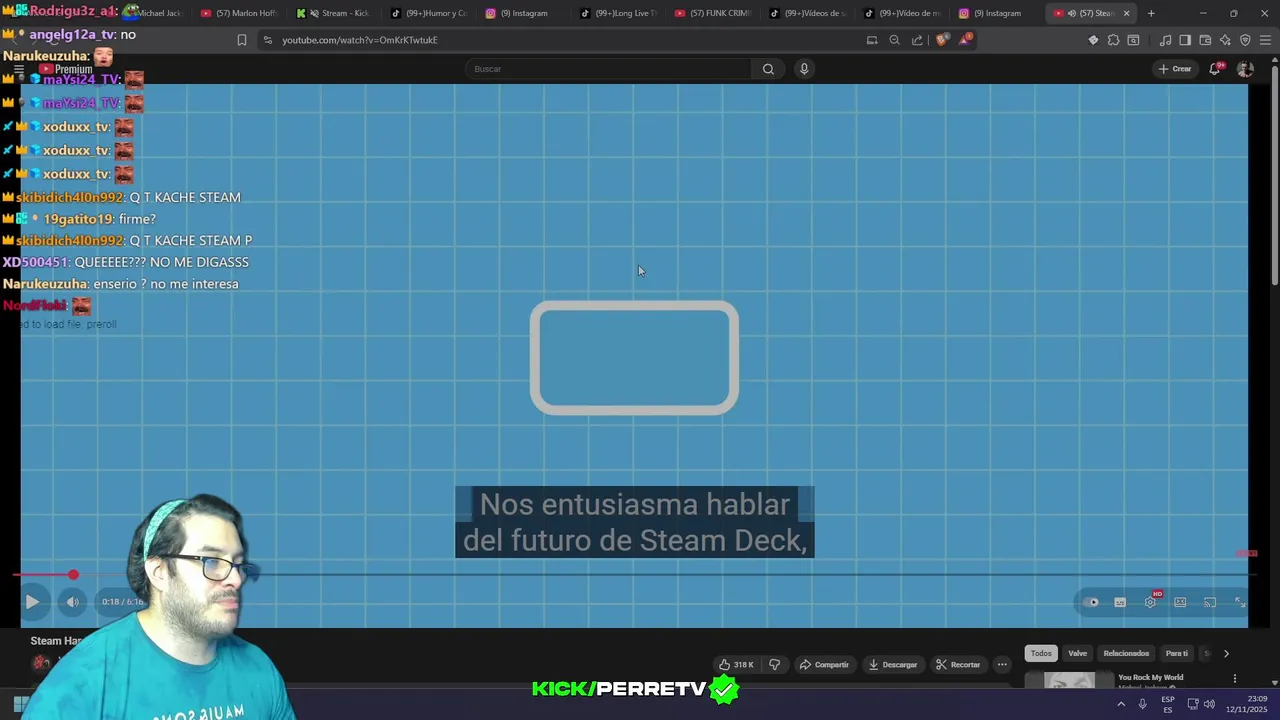Screen dimensions: 1280x720
Task: Switch ESP ES keyboard language
Action: pyautogui.click(x=1168, y=704)
